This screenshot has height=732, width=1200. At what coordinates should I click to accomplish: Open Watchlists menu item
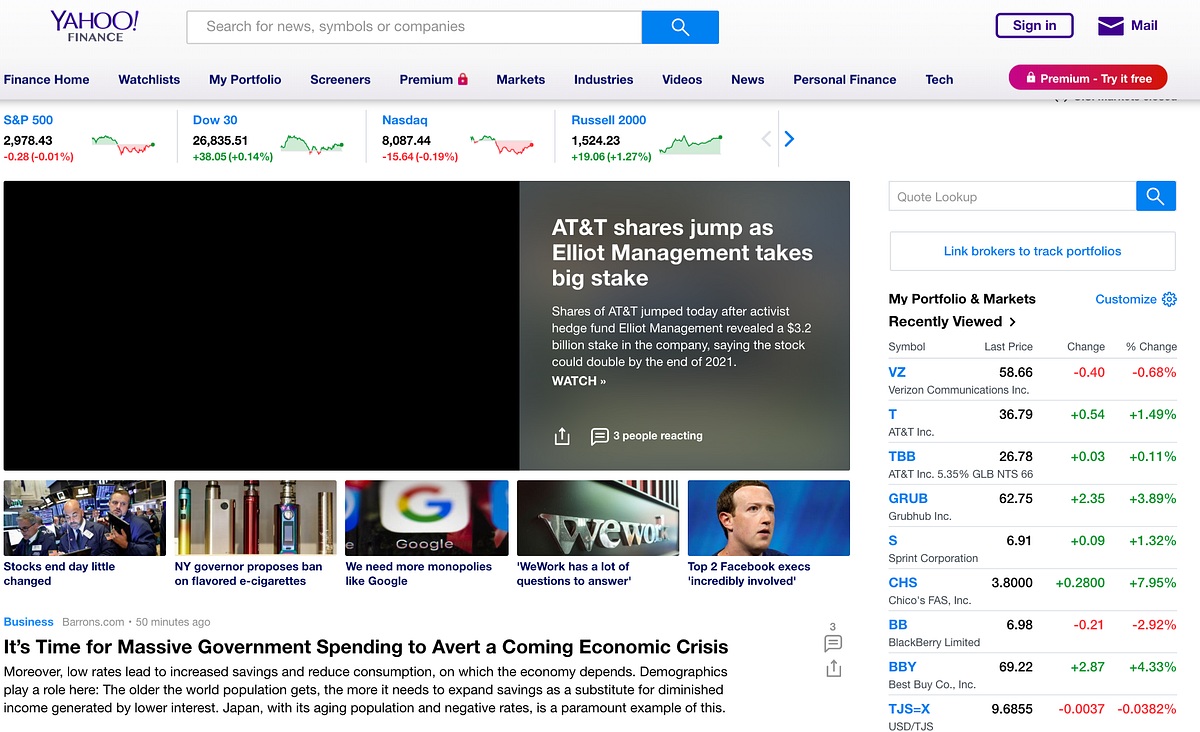[x=149, y=79]
